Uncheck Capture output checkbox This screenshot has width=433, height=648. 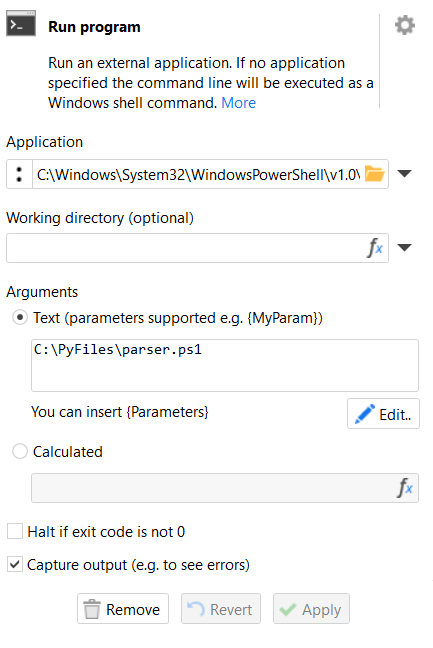click(15, 564)
